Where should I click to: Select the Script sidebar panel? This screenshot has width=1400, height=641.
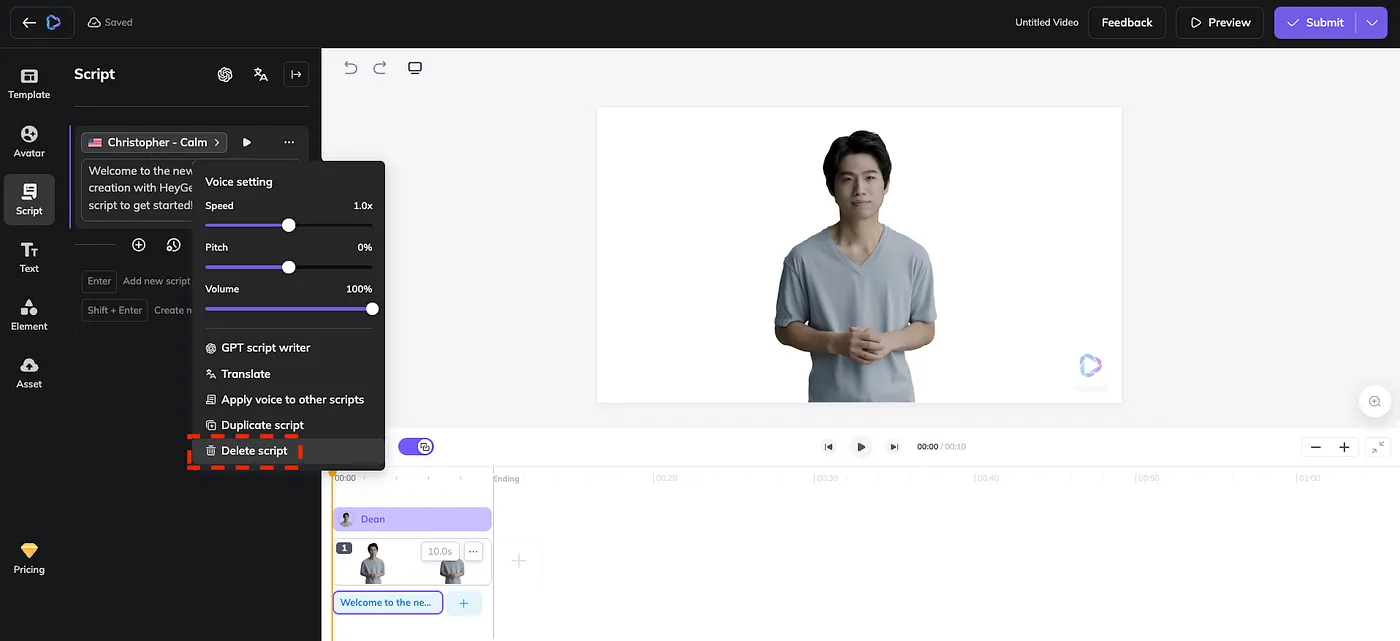click(29, 199)
